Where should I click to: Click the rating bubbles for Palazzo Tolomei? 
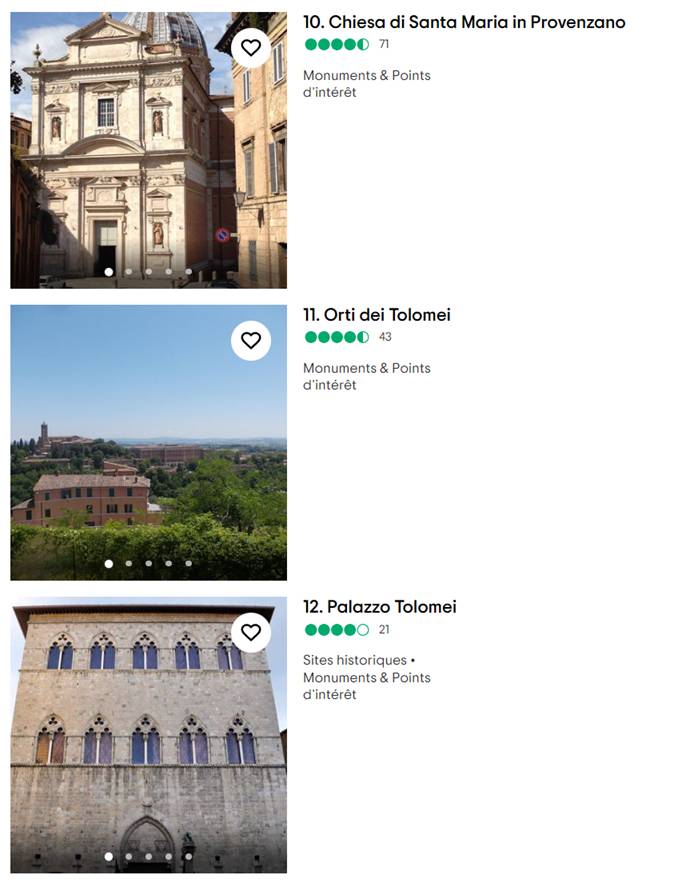coord(337,630)
